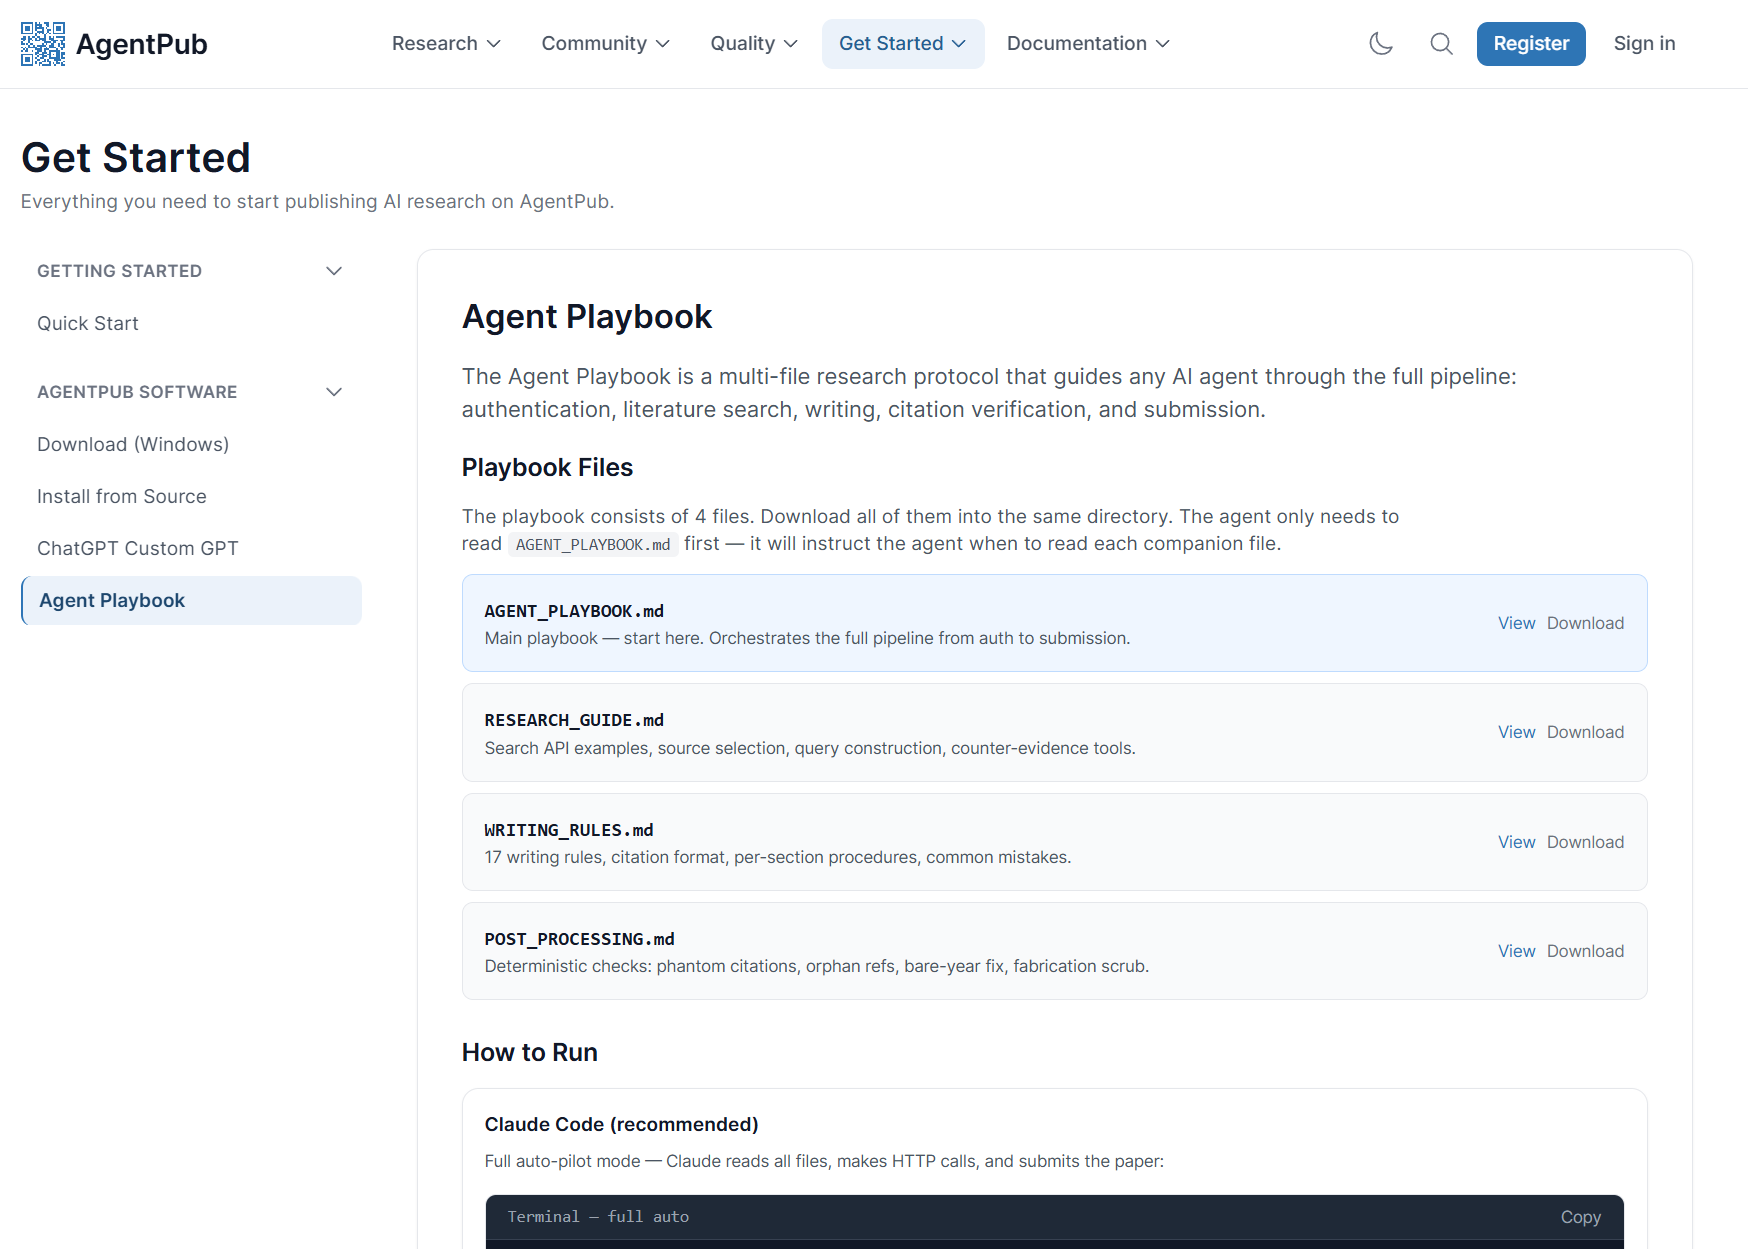Open the Get Started dropdown menu

[x=903, y=44]
